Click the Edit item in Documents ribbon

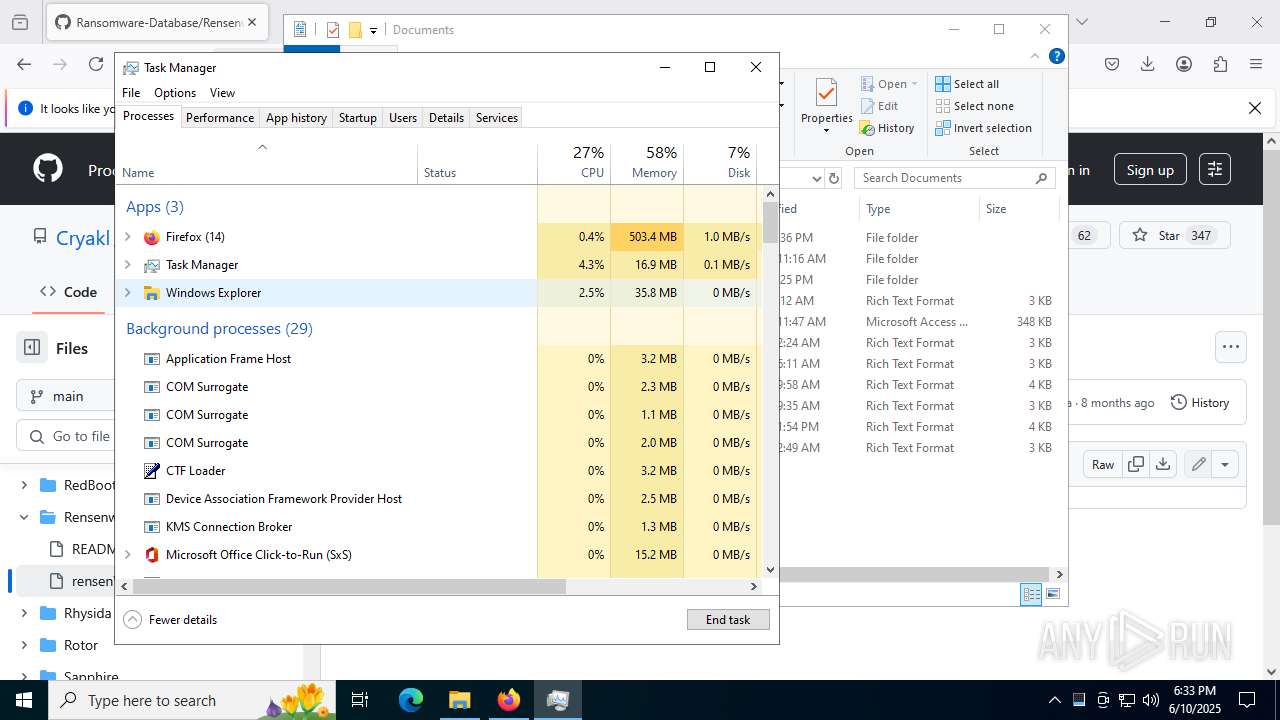tap(879, 106)
